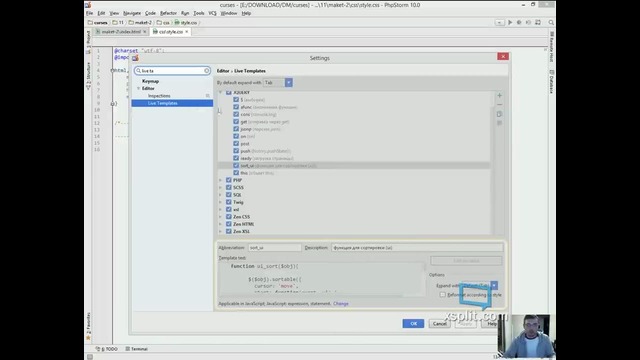This screenshot has height=360, width=640.
Task: Click the Description input field
Action: 417,248
